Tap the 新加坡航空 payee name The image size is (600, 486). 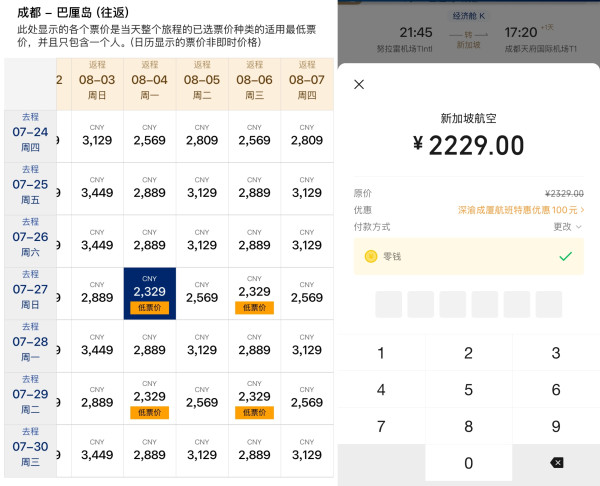point(468,118)
